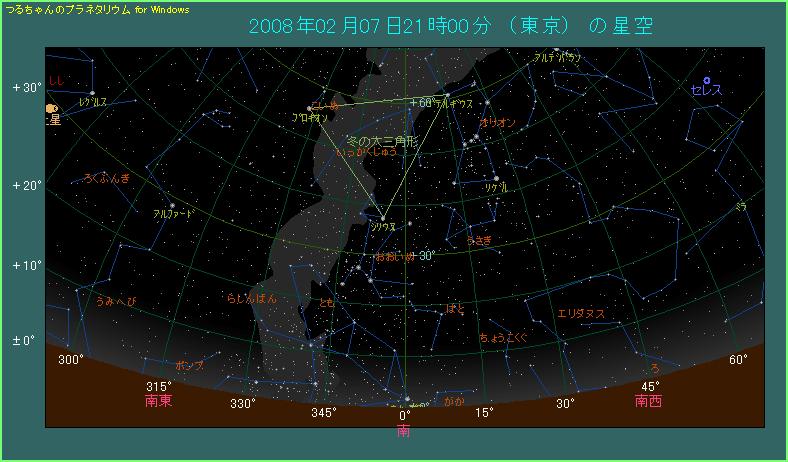Select the star Procyon (プロキオン)
The image size is (788, 462).
click(x=308, y=109)
